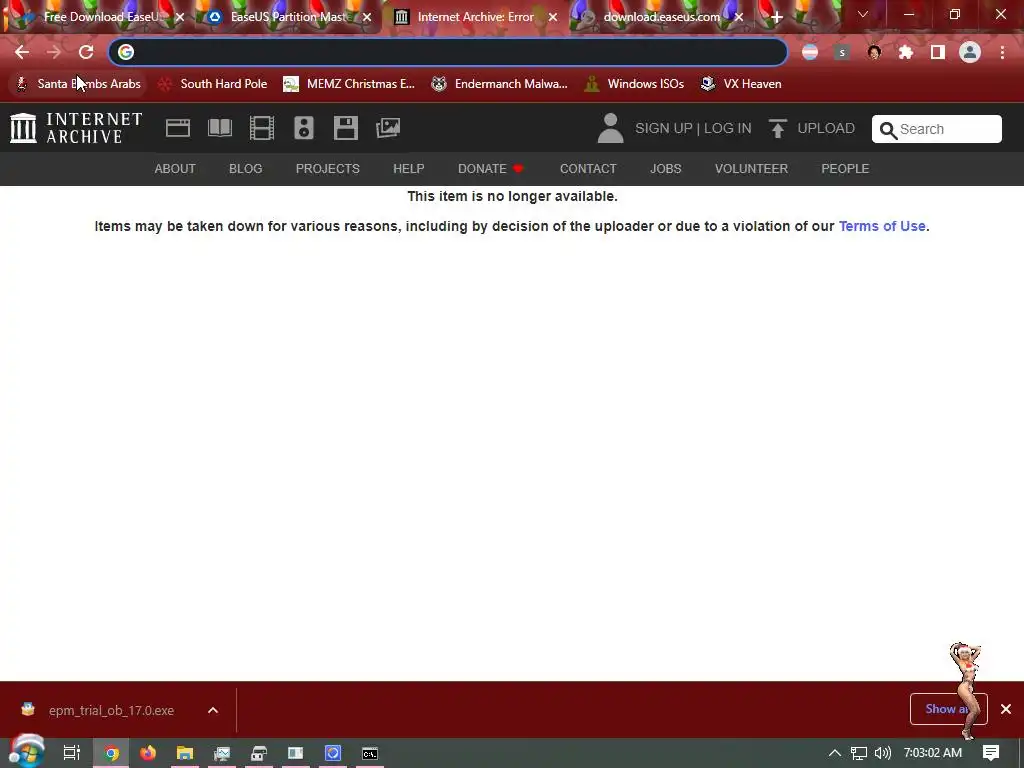The image size is (1024, 768).
Task: Click the gray 'S' extension icon
Action: coord(842,52)
